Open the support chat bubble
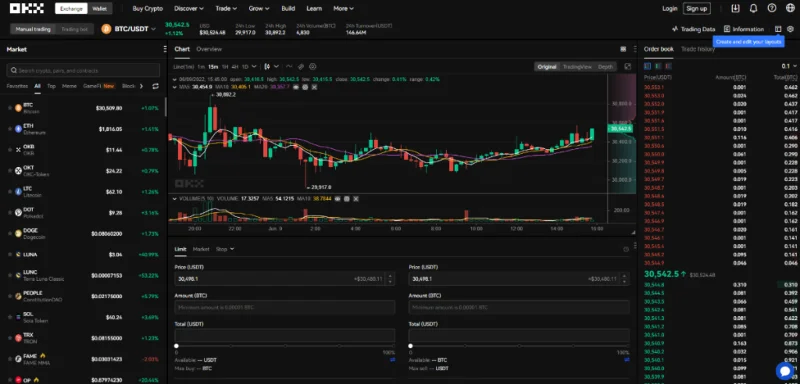The image size is (800, 384). pyautogui.click(x=784, y=370)
